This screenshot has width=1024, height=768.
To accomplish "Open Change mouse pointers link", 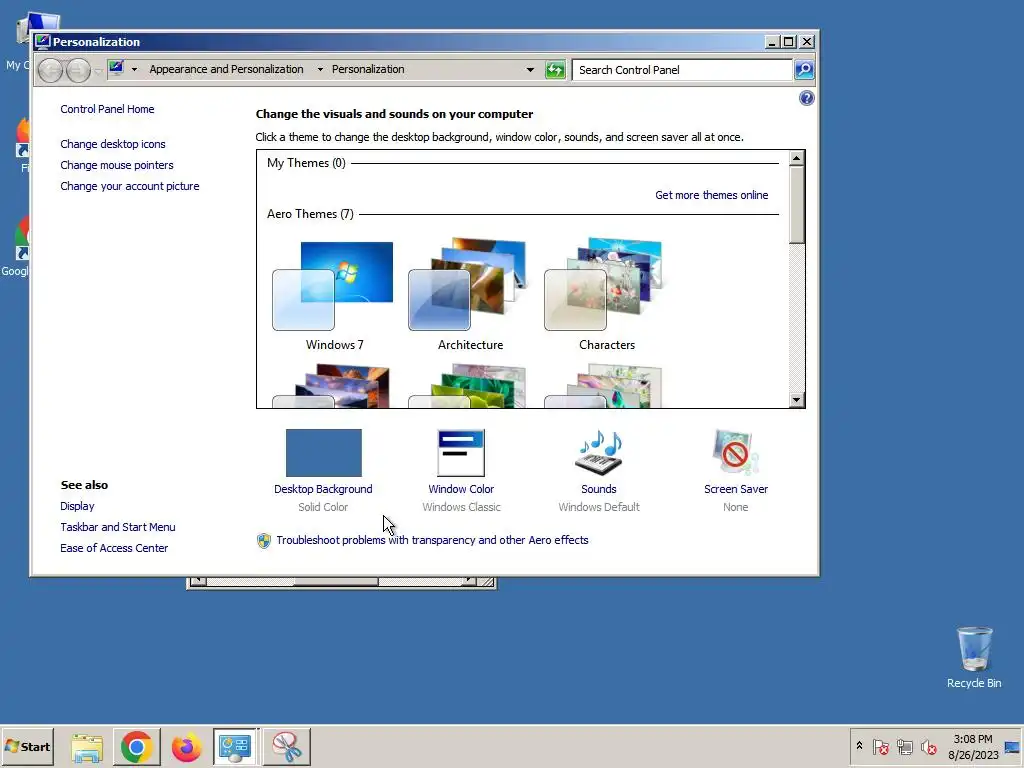I will pos(117,165).
